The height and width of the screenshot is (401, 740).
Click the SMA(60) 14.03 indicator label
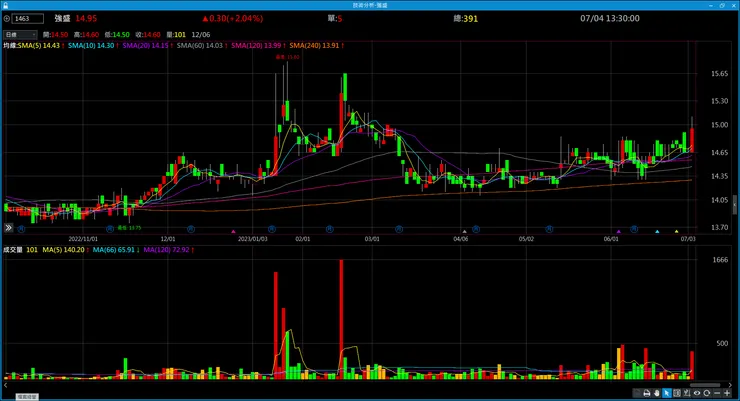coord(202,45)
